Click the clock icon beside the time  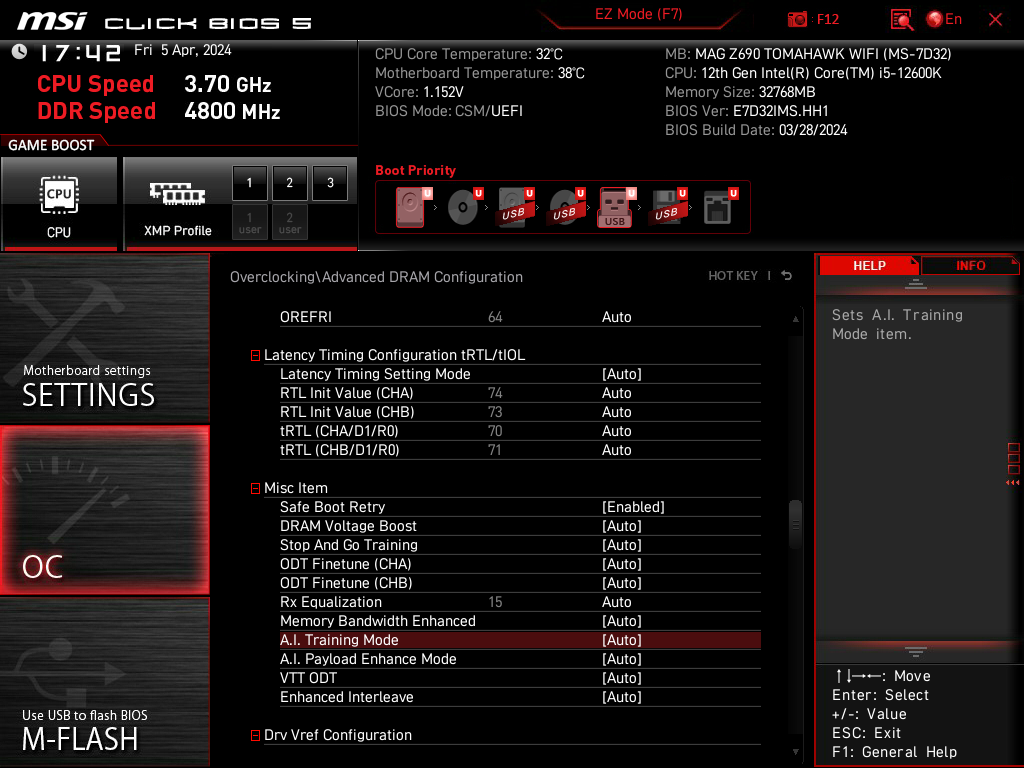tap(19, 52)
